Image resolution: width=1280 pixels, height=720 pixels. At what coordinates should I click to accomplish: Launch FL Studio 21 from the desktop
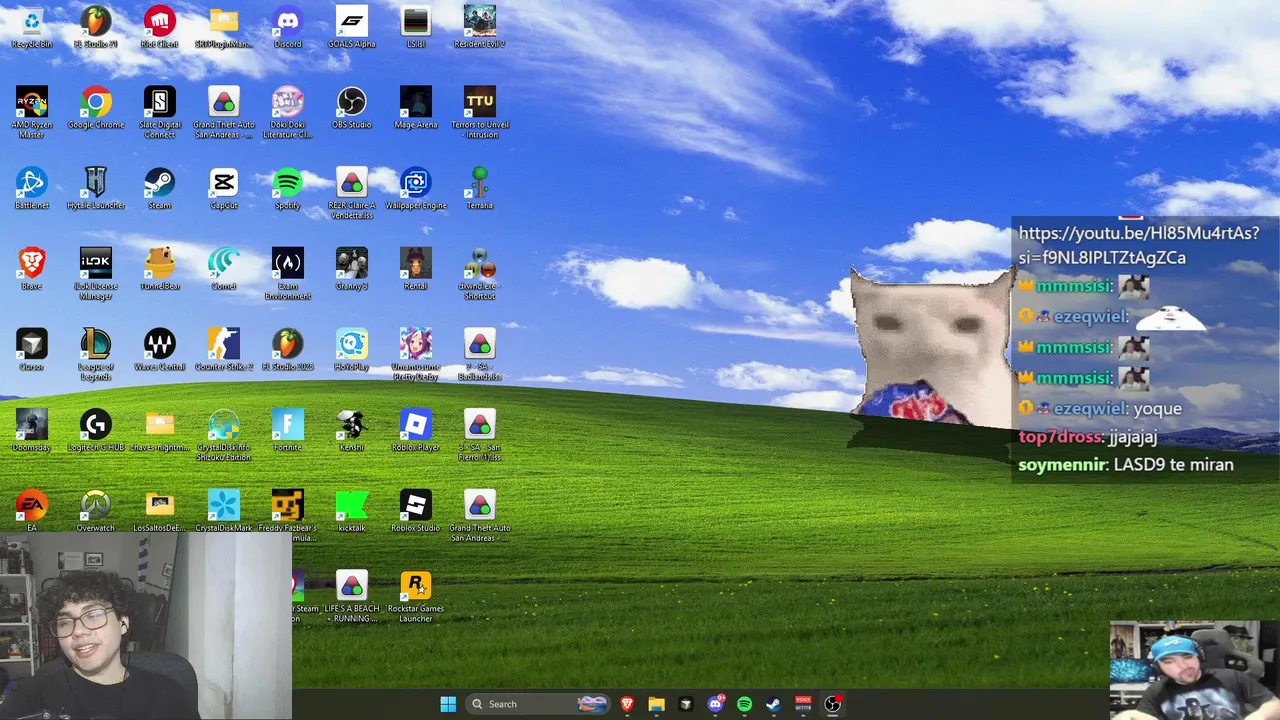coord(96,27)
